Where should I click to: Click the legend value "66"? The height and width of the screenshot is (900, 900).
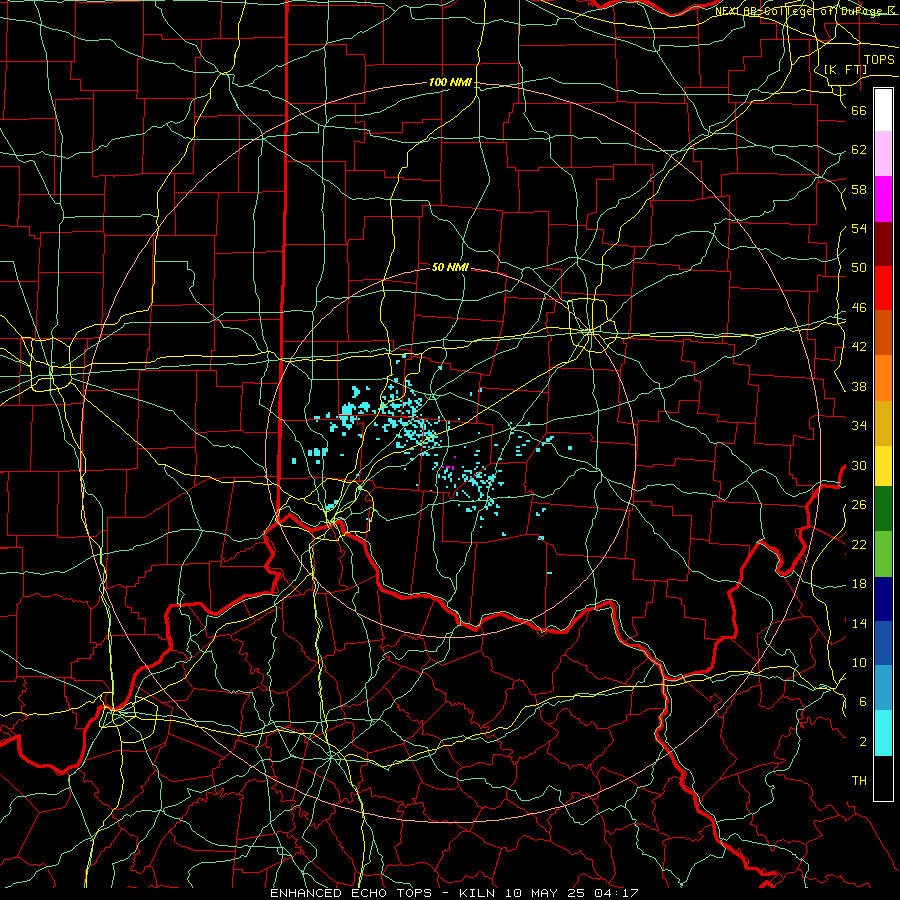(x=859, y=111)
